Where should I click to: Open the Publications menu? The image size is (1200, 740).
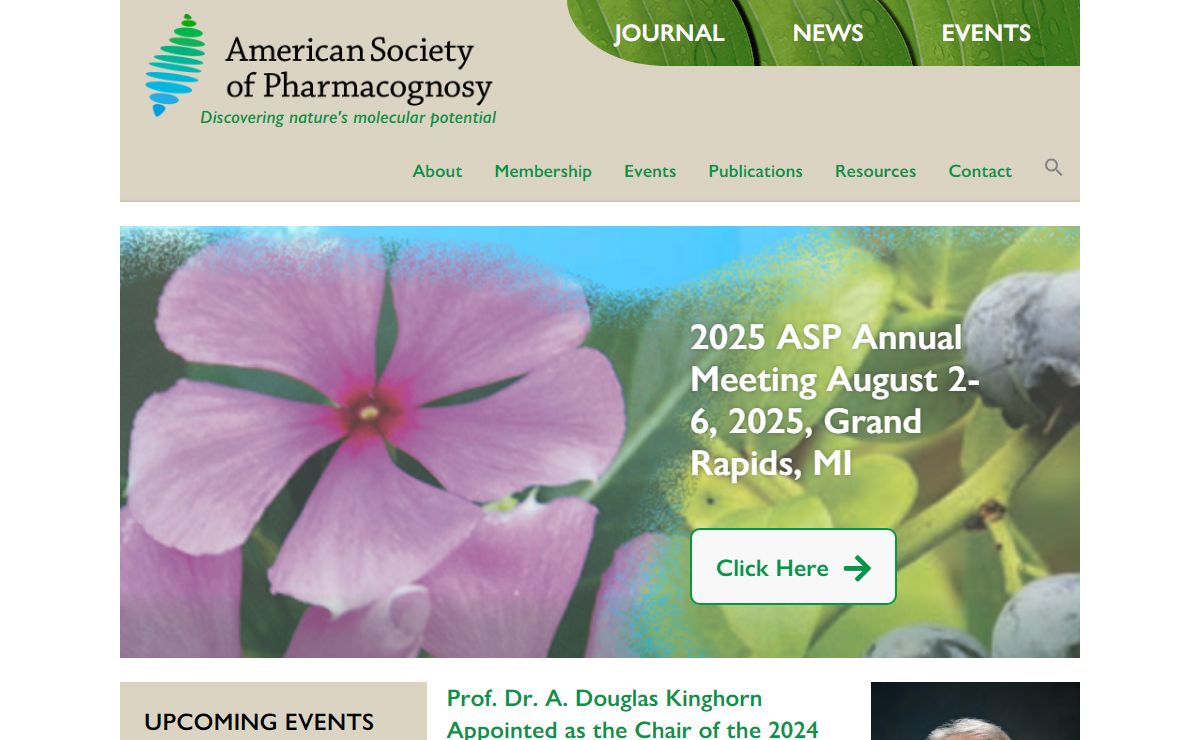[756, 171]
